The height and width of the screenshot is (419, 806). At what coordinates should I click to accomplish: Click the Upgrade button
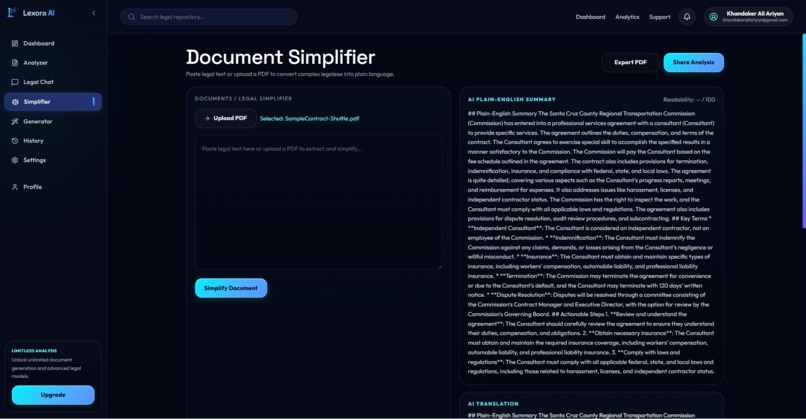coord(53,395)
